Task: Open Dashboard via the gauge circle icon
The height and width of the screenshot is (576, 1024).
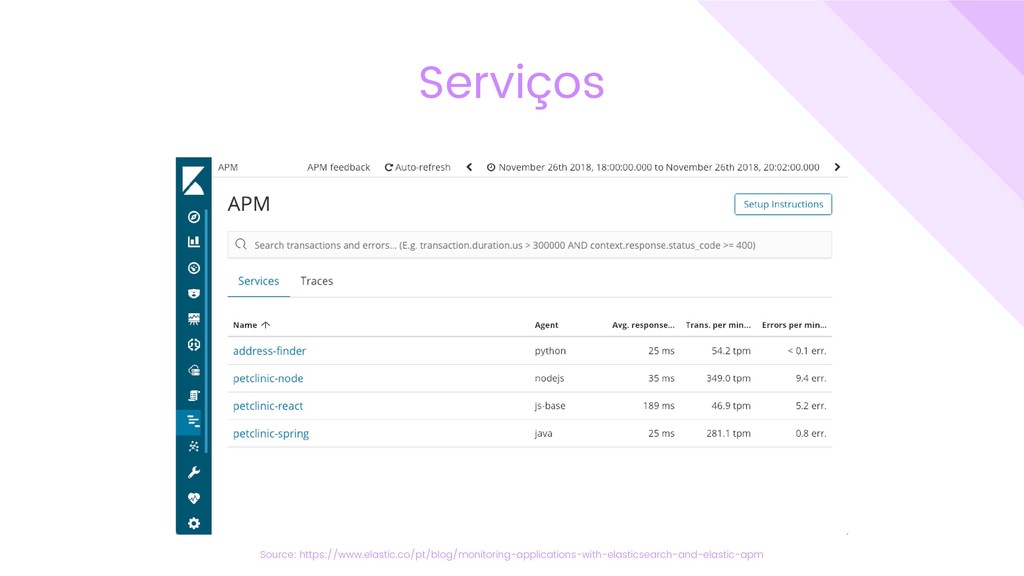Action: tap(193, 268)
